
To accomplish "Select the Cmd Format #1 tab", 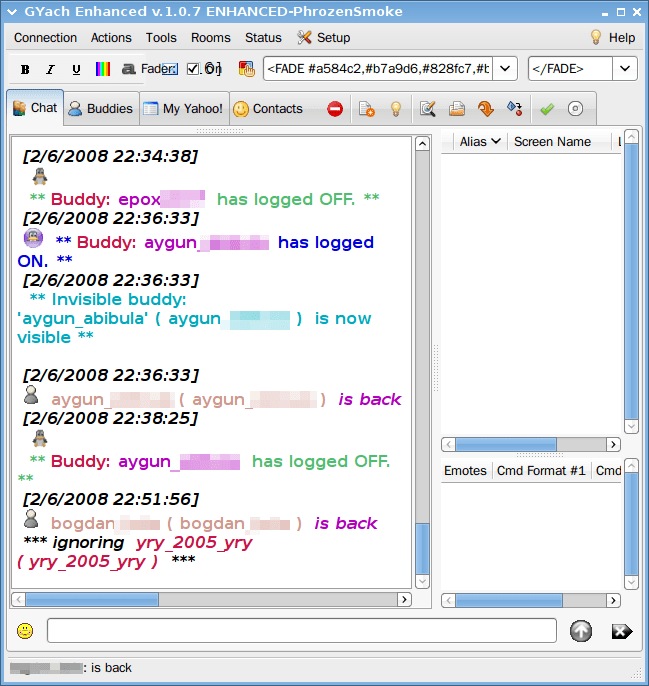I will tap(541, 471).
